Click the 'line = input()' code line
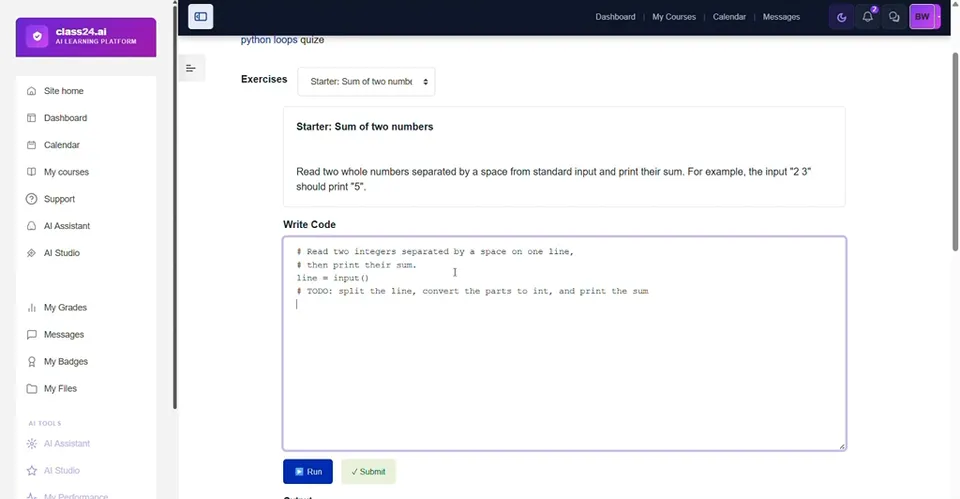Viewport: 960px width, 499px height. [x=332, y=278]
